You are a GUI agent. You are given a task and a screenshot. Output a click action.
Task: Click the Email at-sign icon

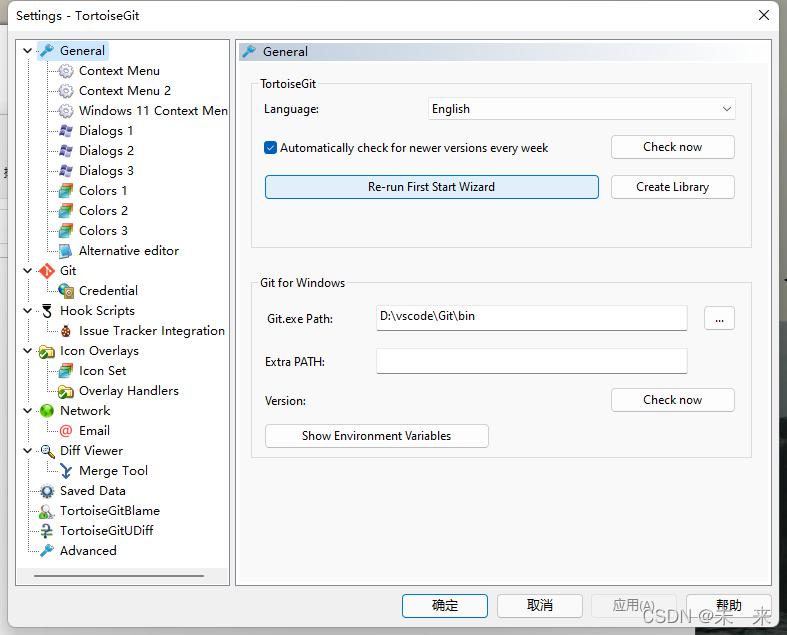click(66, 431)
